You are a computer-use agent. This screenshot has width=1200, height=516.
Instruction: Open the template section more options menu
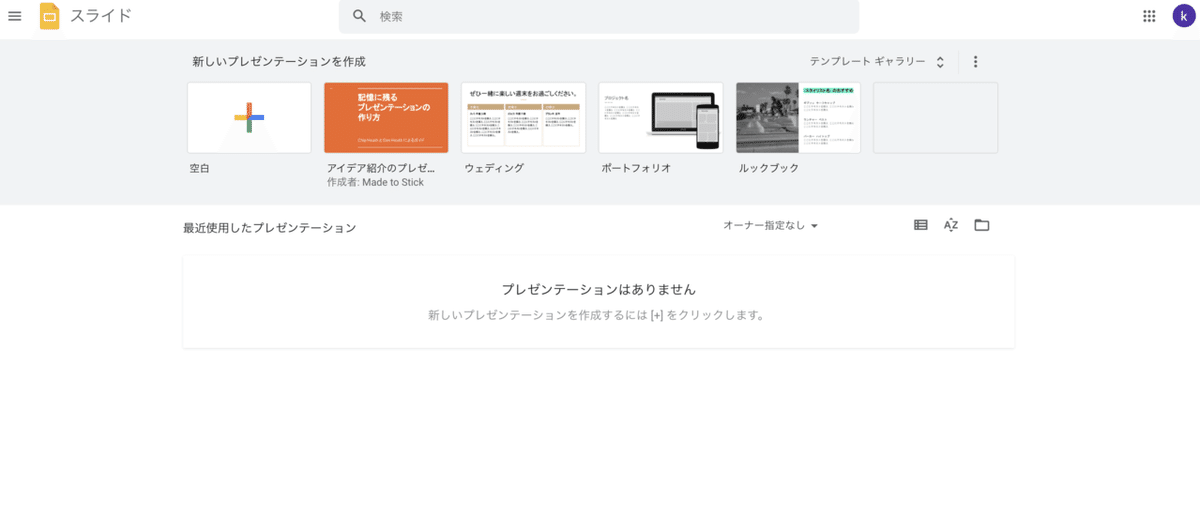(x=976, y=62)
